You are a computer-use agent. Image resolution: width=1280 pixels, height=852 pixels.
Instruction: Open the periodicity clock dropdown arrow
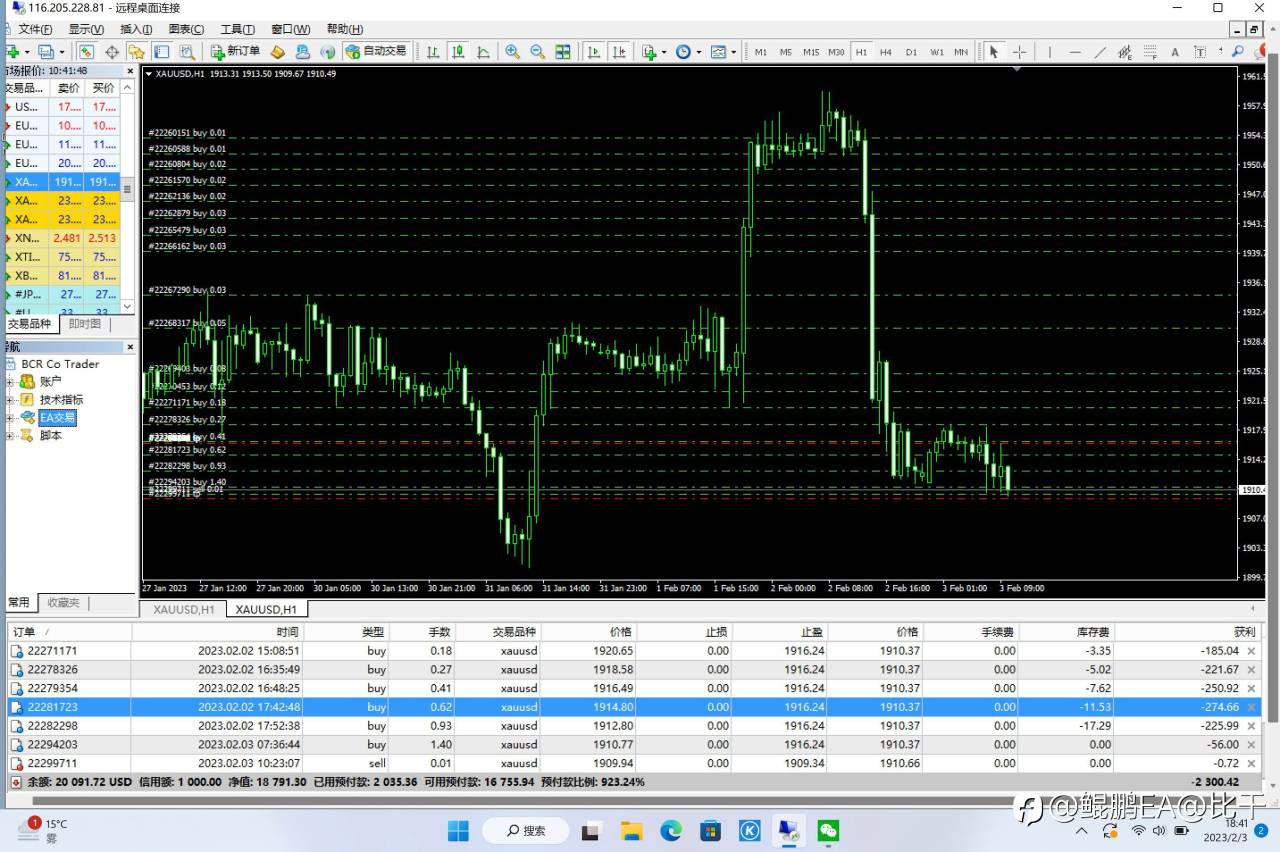[x=698, y=52]
